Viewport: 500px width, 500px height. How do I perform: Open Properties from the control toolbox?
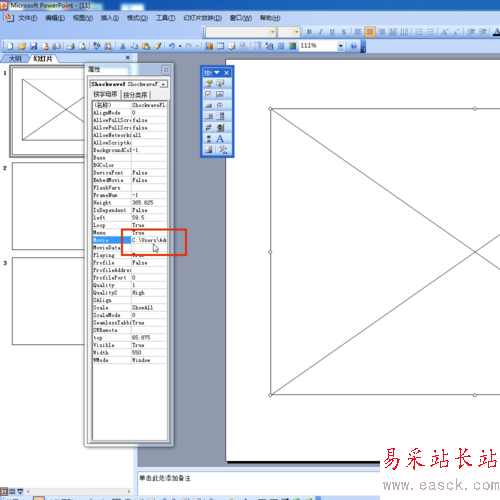tap(209, 83)
